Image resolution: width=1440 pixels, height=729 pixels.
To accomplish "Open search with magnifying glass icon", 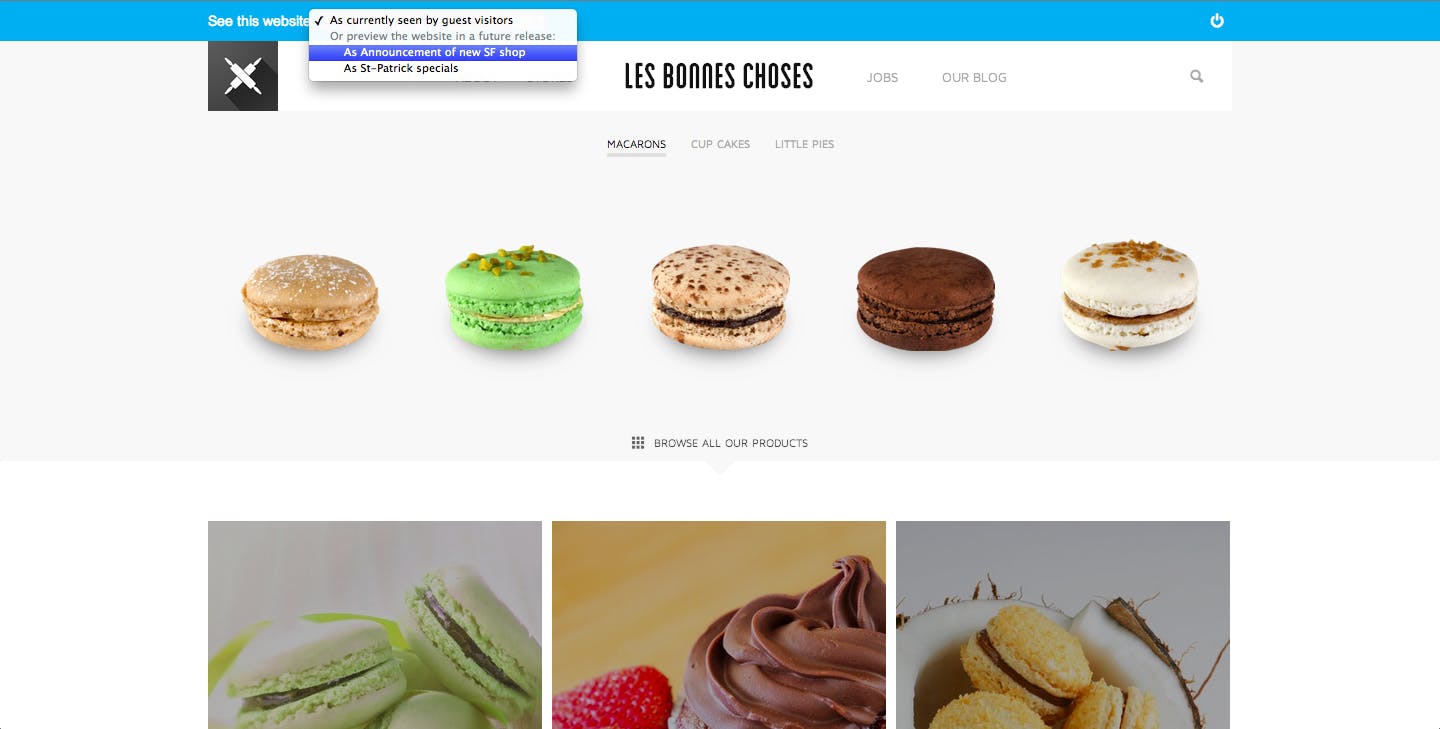I will pyautogui.click(x=1196, y=76).
